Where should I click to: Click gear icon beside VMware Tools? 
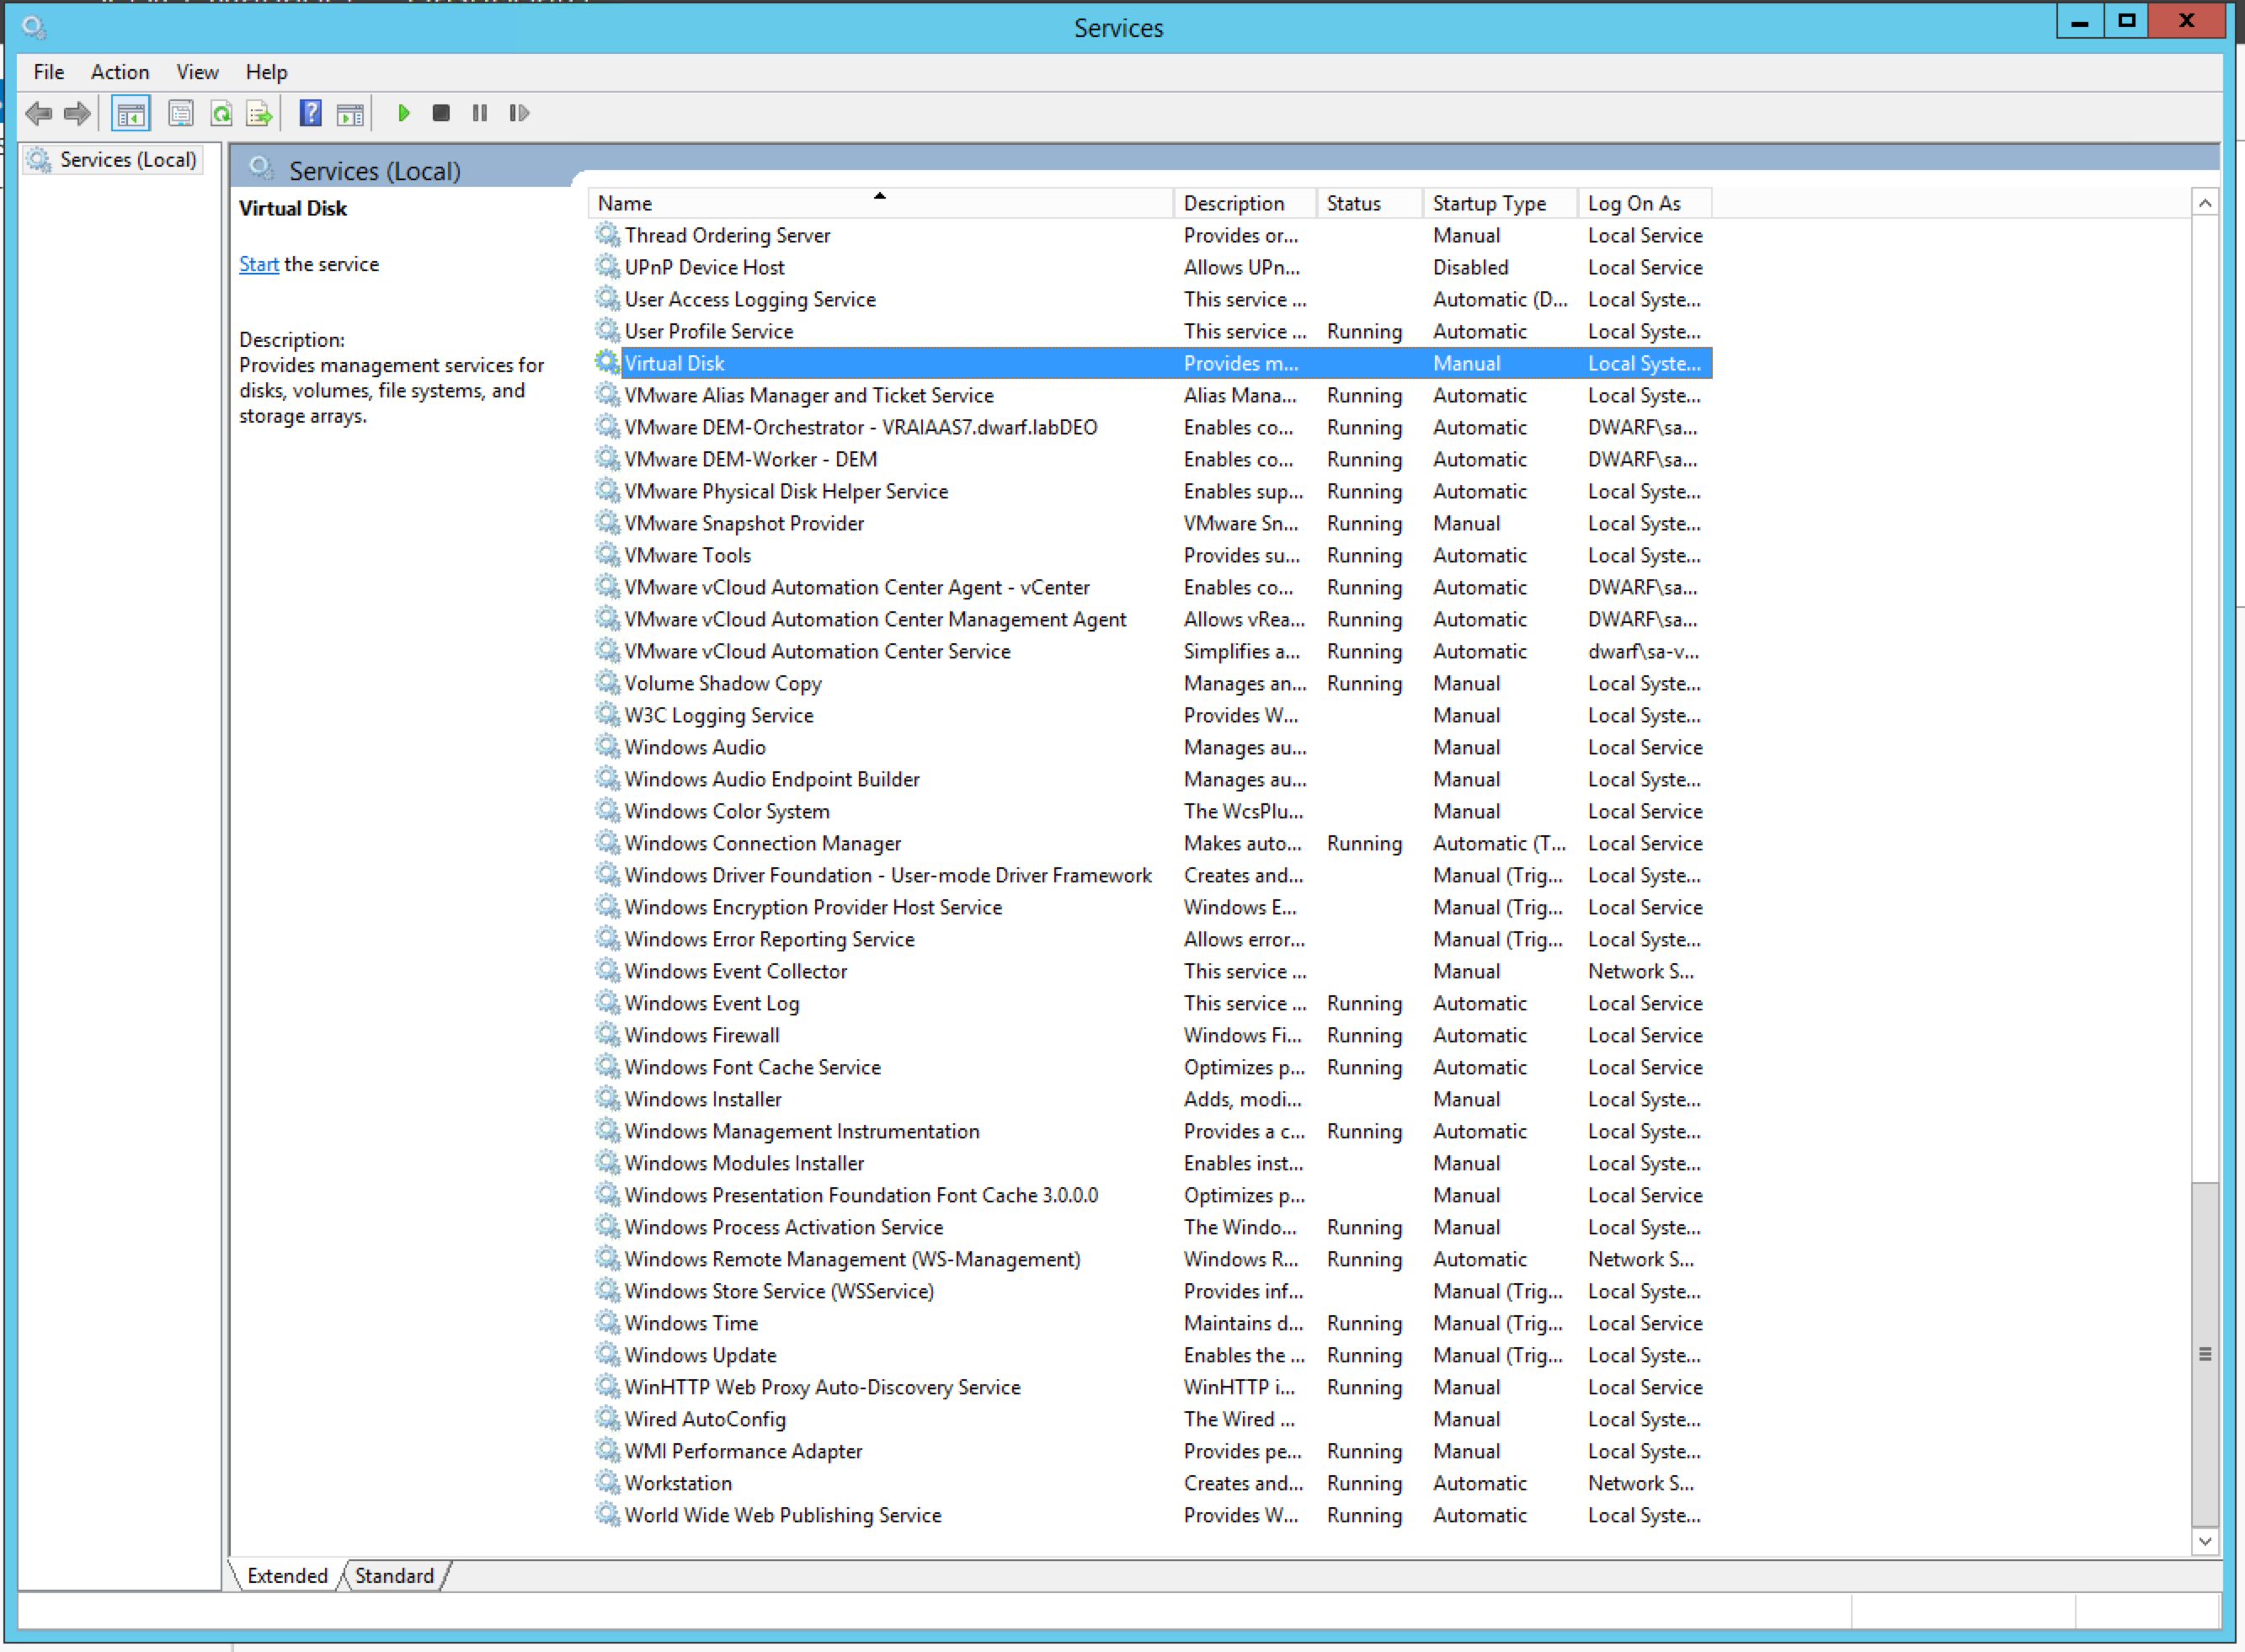pos(607,554)
